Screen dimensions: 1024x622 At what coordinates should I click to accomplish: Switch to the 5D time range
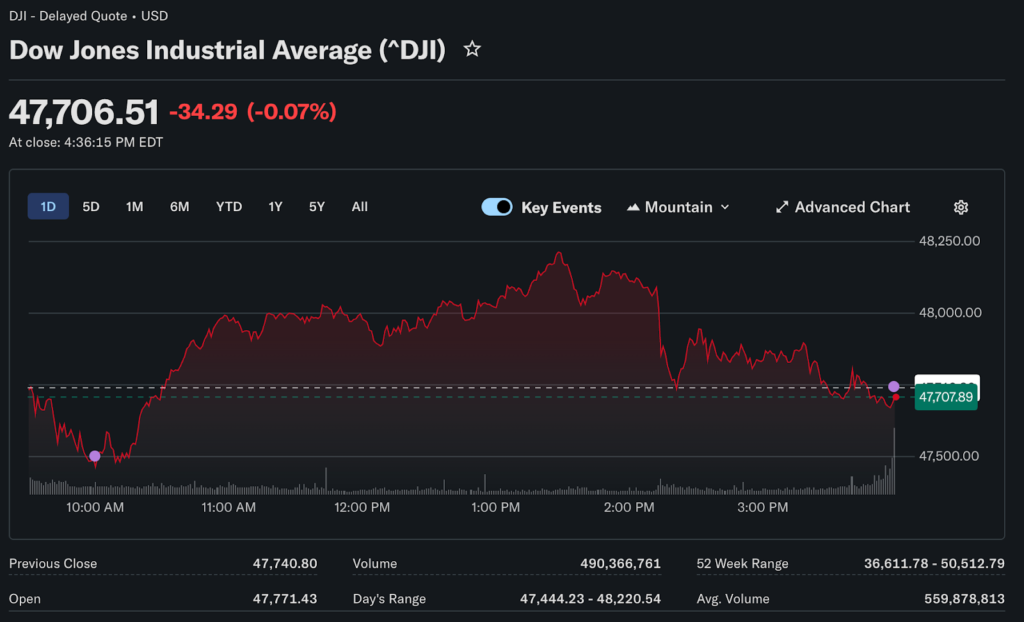coord(91,207)
